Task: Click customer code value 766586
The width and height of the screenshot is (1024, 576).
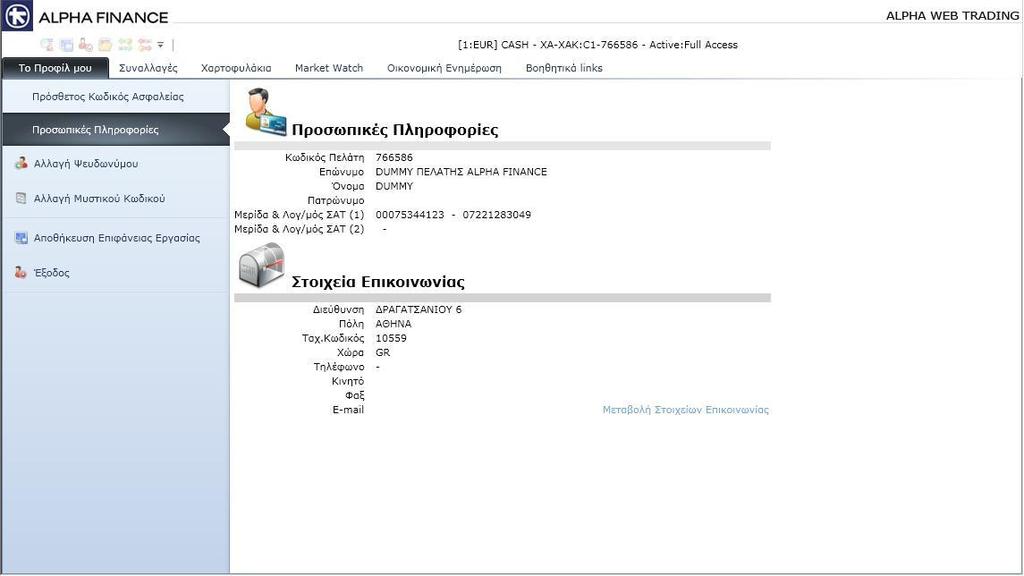Action: (394, 157)
